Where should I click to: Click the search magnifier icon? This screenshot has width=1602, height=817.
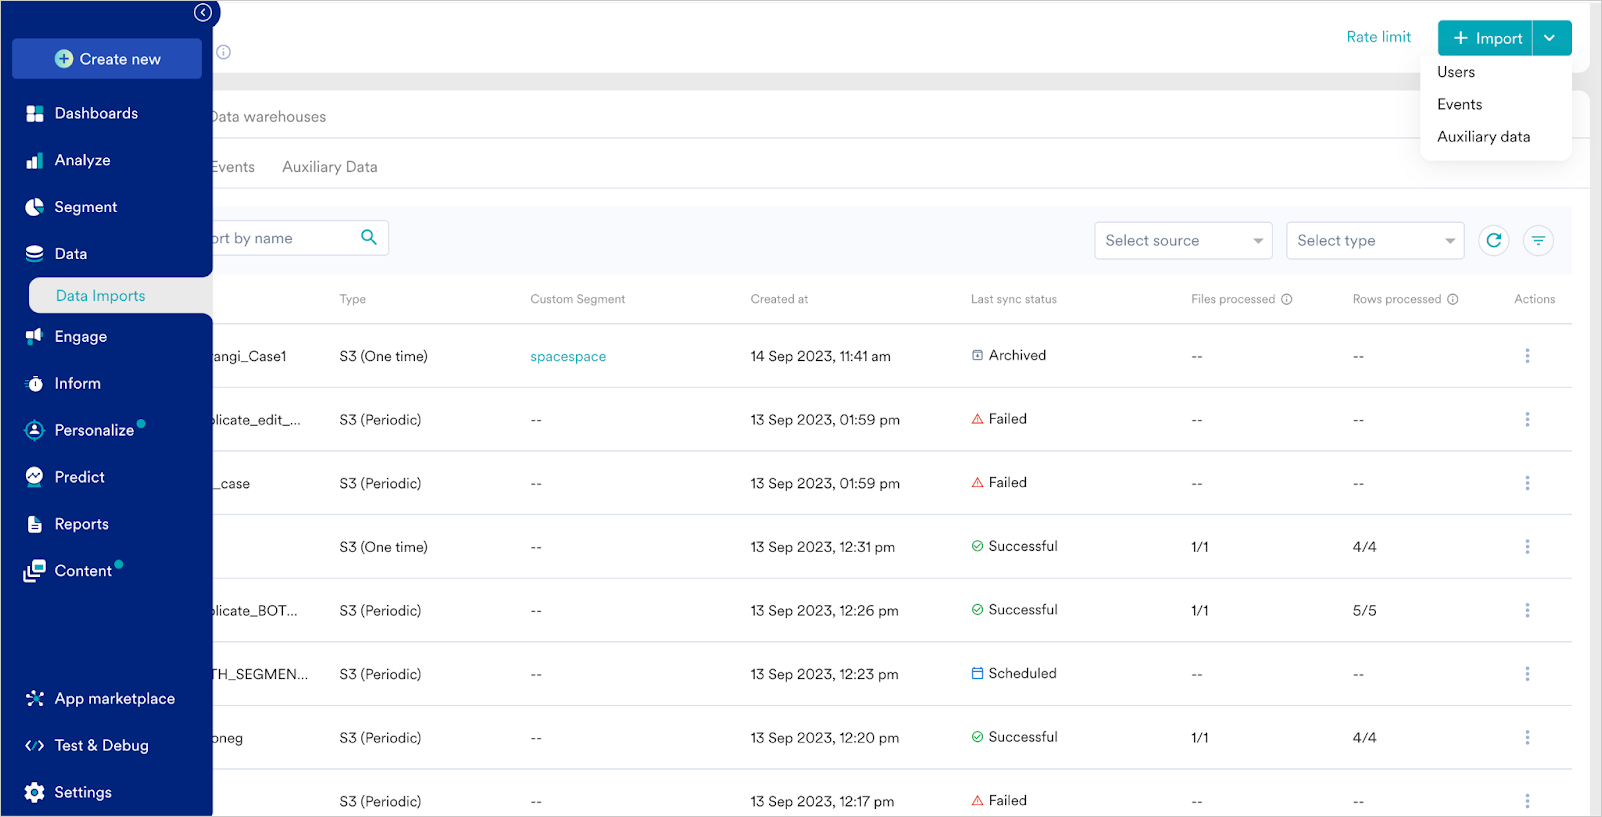(369, 237)
